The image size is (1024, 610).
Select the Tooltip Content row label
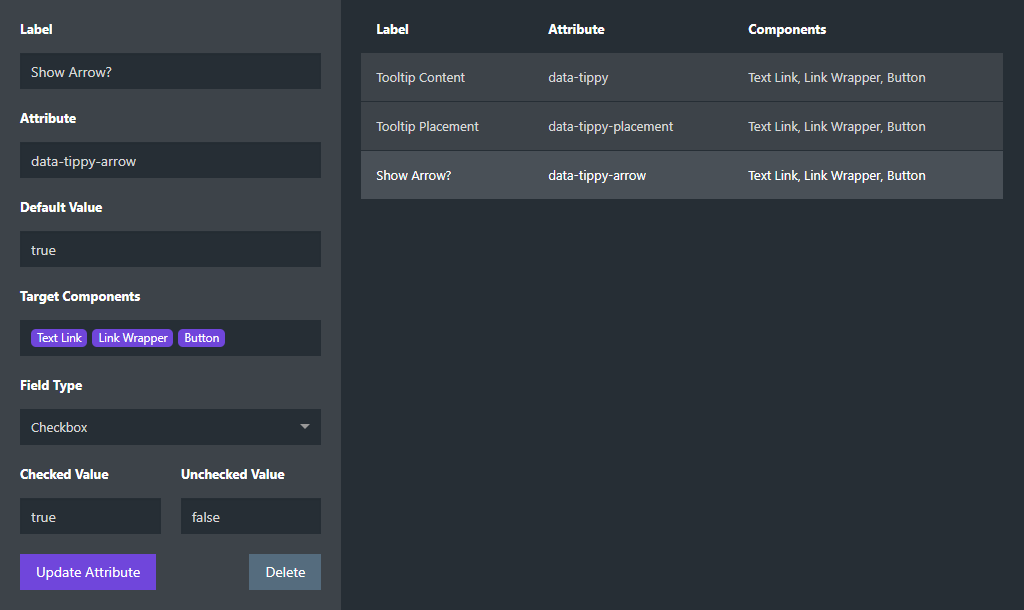coord(420,77)
